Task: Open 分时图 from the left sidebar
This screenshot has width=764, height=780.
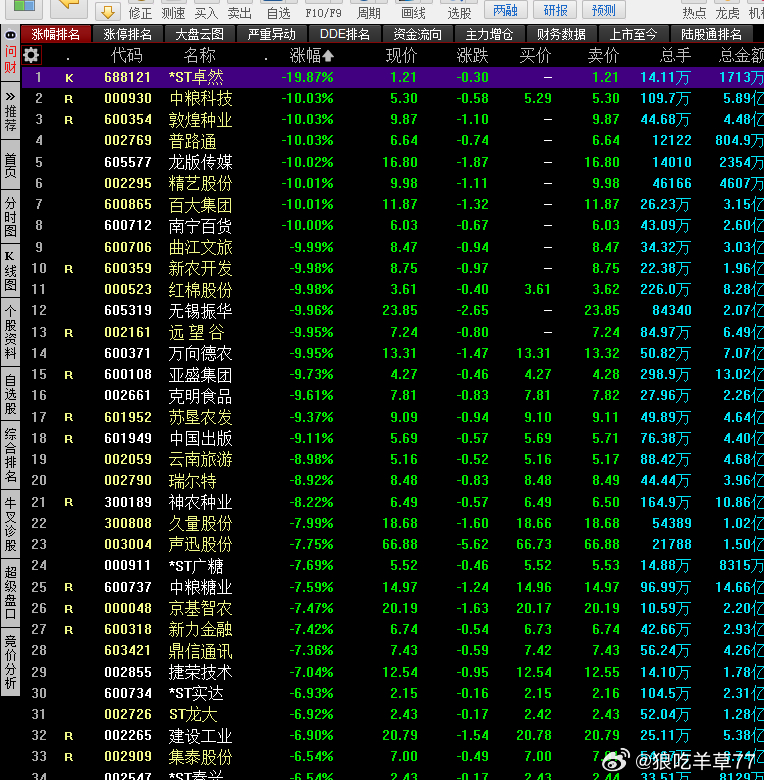Action: 10,217
